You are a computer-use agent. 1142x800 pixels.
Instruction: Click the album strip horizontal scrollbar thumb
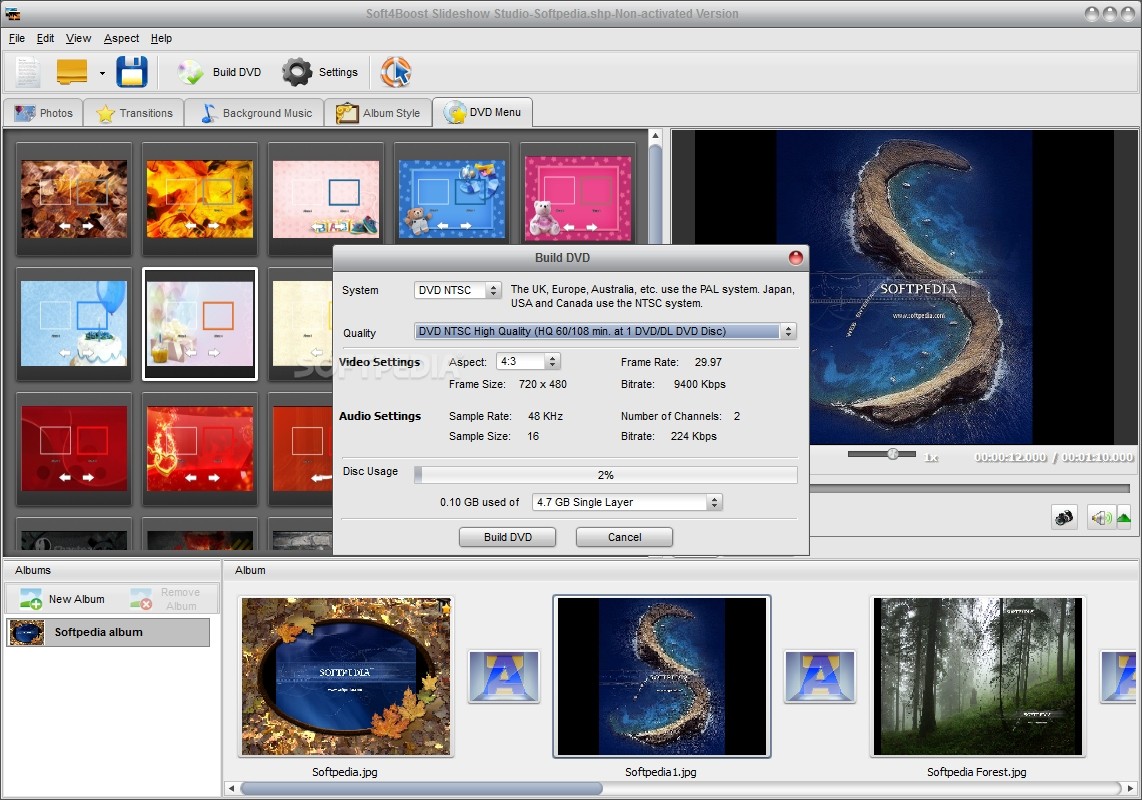pos(421,788)
